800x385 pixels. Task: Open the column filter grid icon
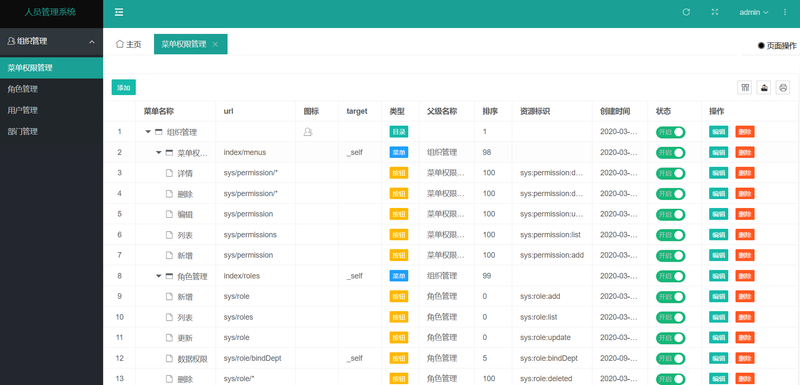tap(745, 87)
